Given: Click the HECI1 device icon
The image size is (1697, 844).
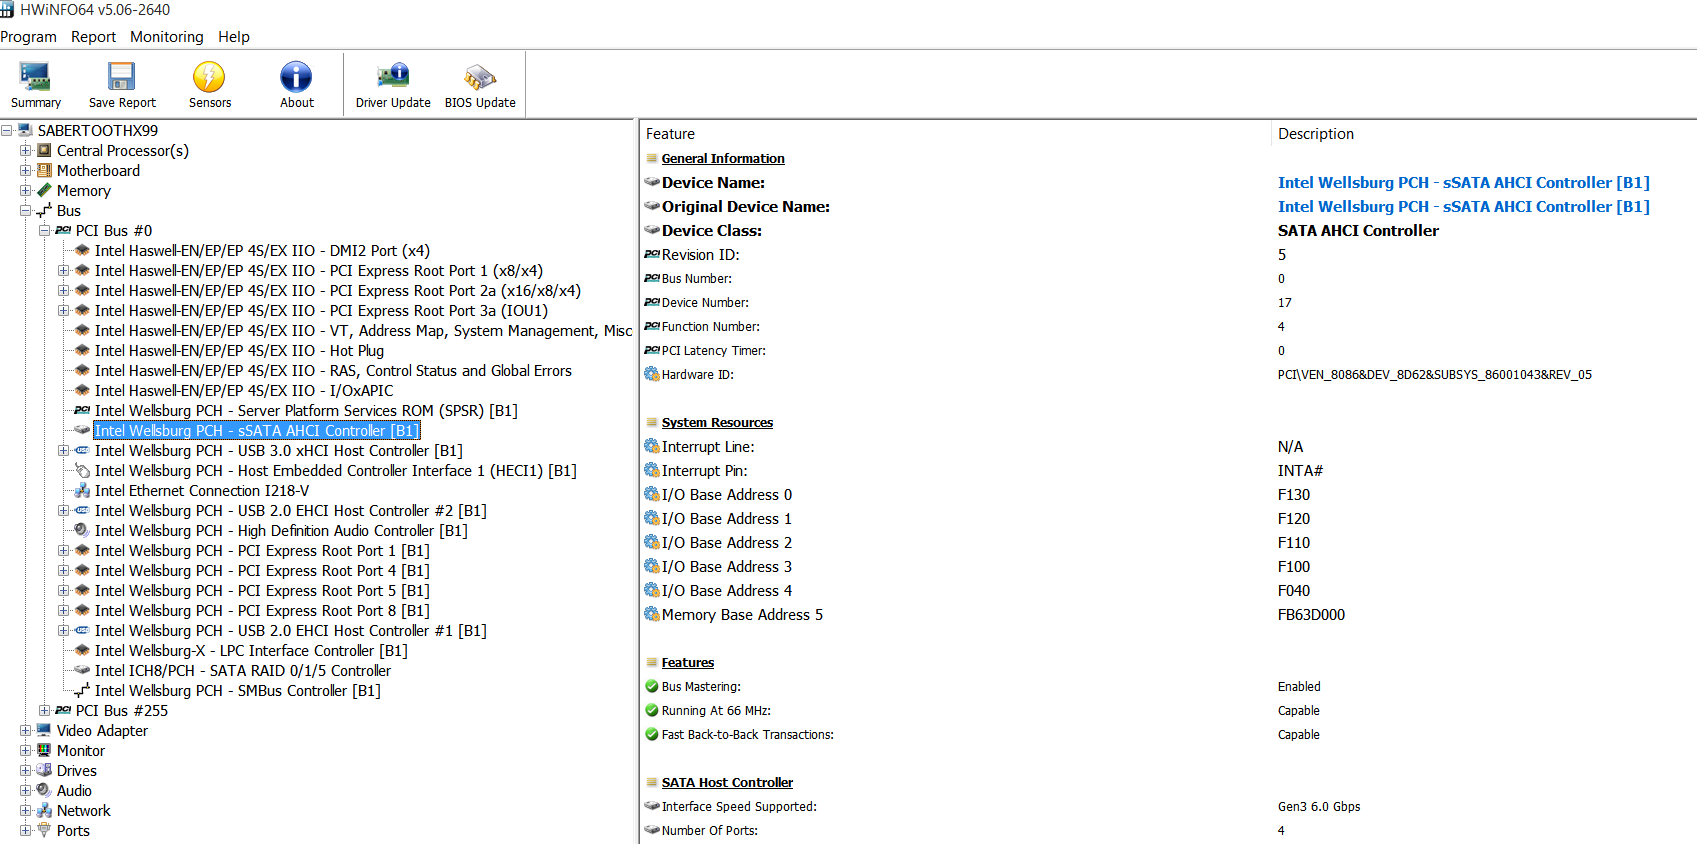Looking at the screenshot, I should [82, 471].
